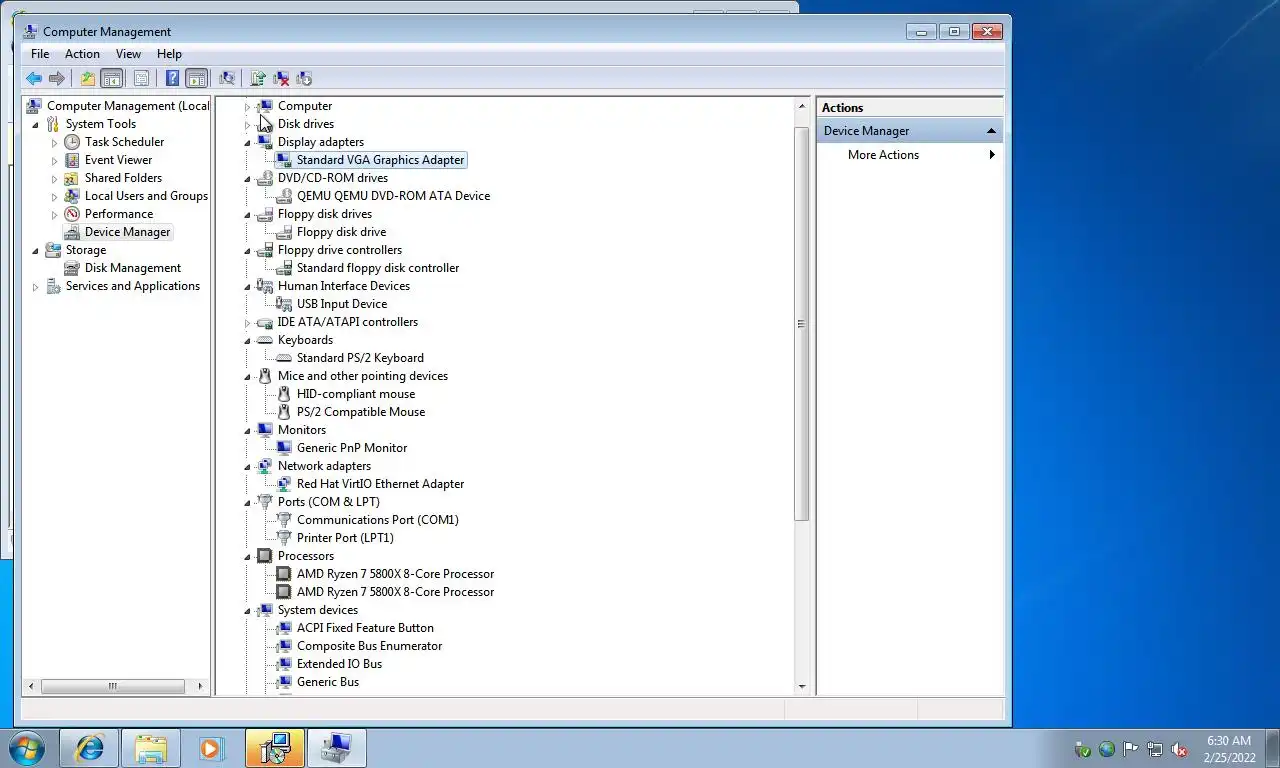The width and height of the screenshot is (1280, 768).
Task: Click device list scrollbar up arrow
Action: [x=801, y=106]
